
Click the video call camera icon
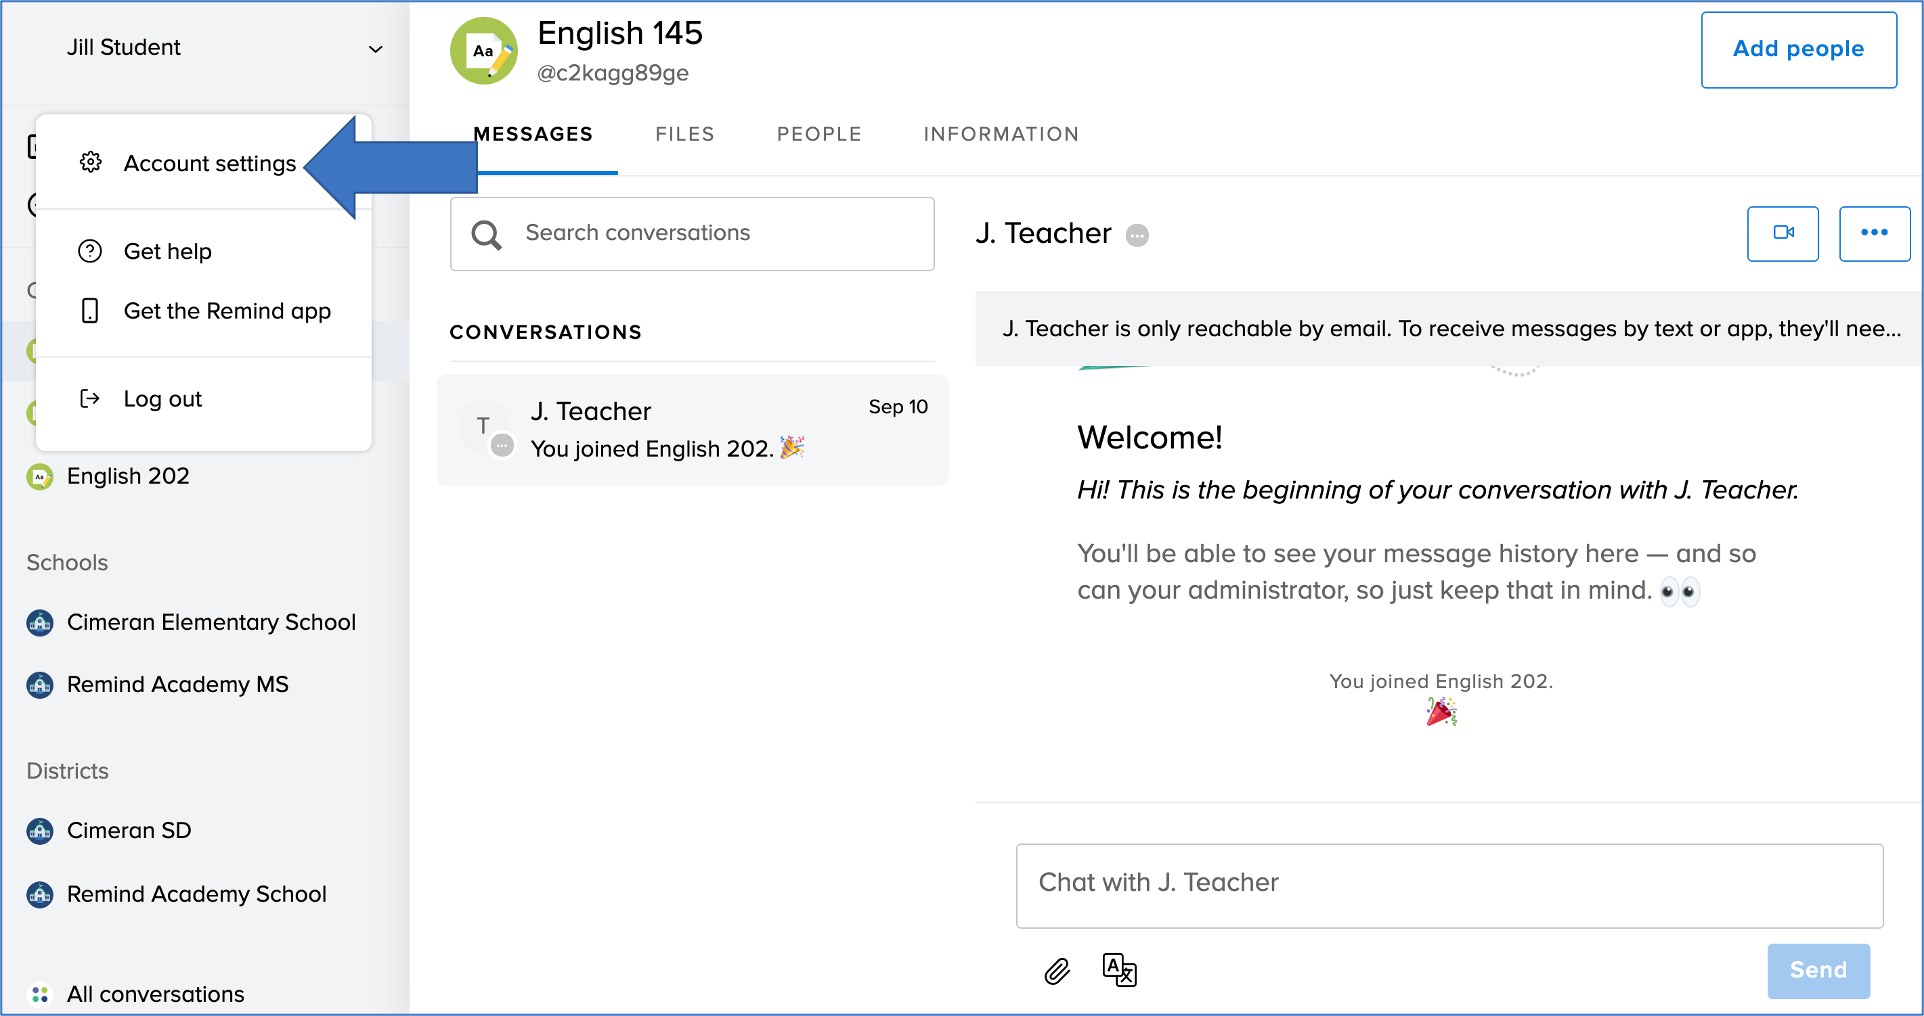1782,233
